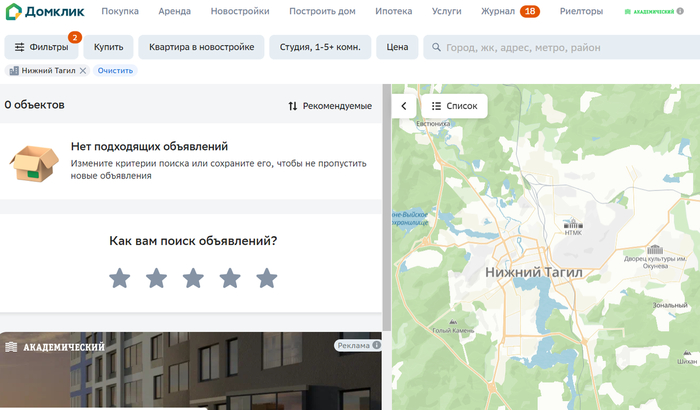This screenshot has width=700, height=410.
Task: Click the info icon beside the Академический header ad
Action: (680, 11)
